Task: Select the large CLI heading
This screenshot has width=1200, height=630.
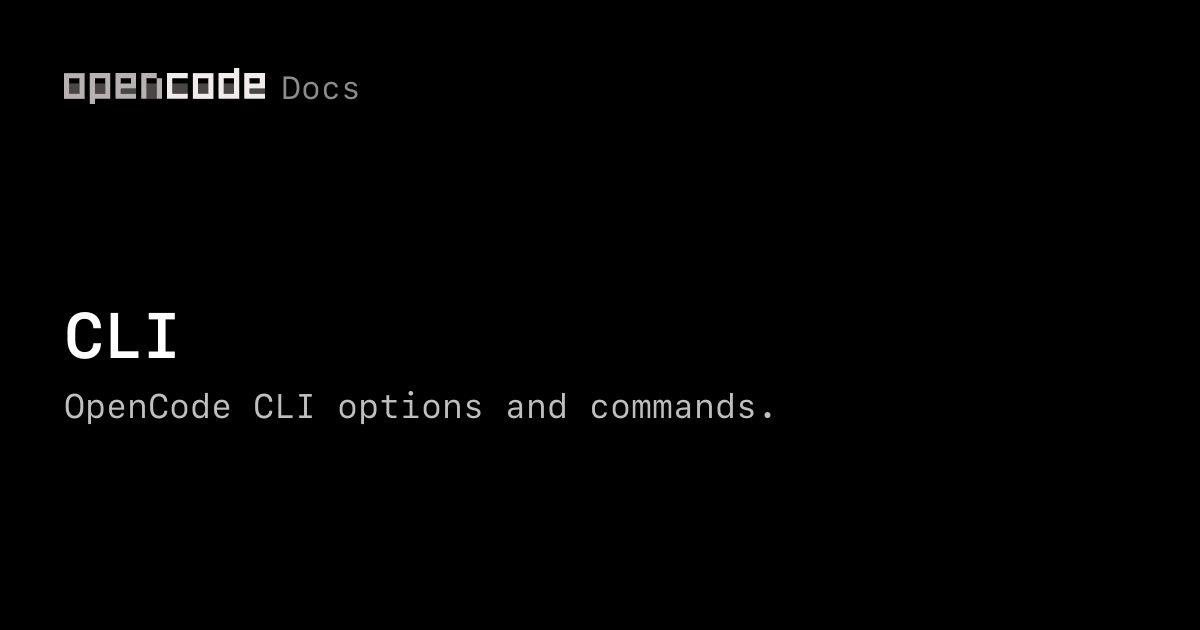Action: point(121,337)
